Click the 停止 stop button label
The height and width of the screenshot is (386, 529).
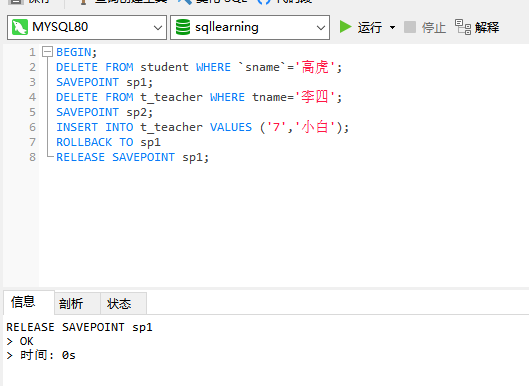pyautogui.click(x=434, y=27)
